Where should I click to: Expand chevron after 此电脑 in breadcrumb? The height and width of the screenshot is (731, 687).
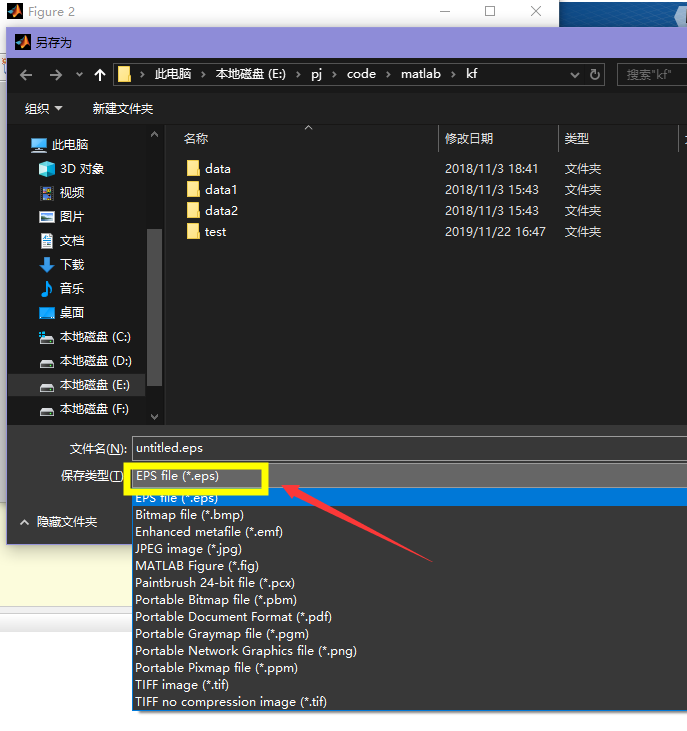click(203, 74)
